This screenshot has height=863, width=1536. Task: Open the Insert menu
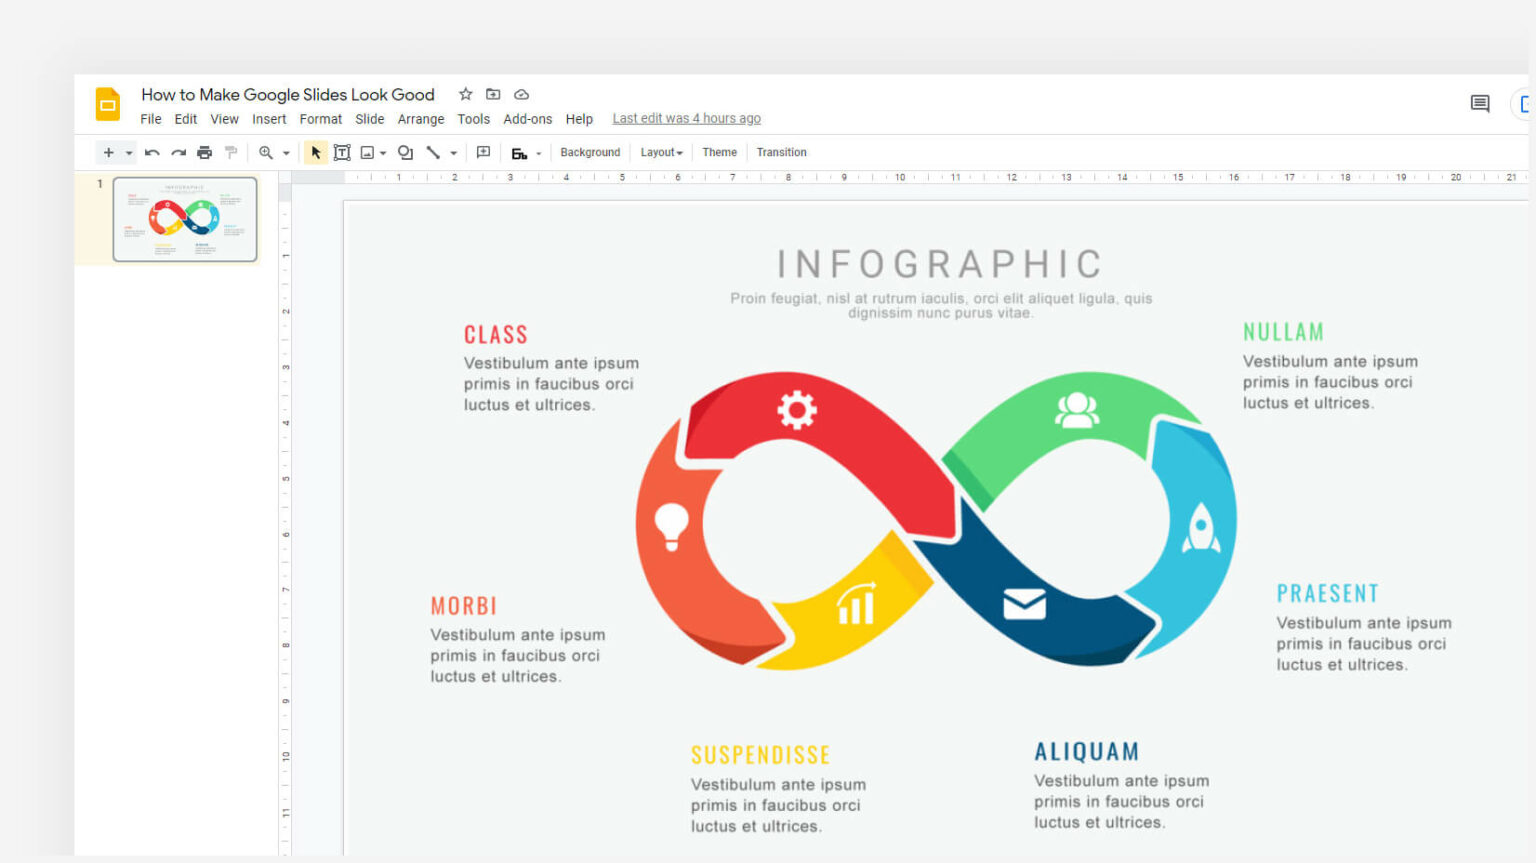[269, 118]
